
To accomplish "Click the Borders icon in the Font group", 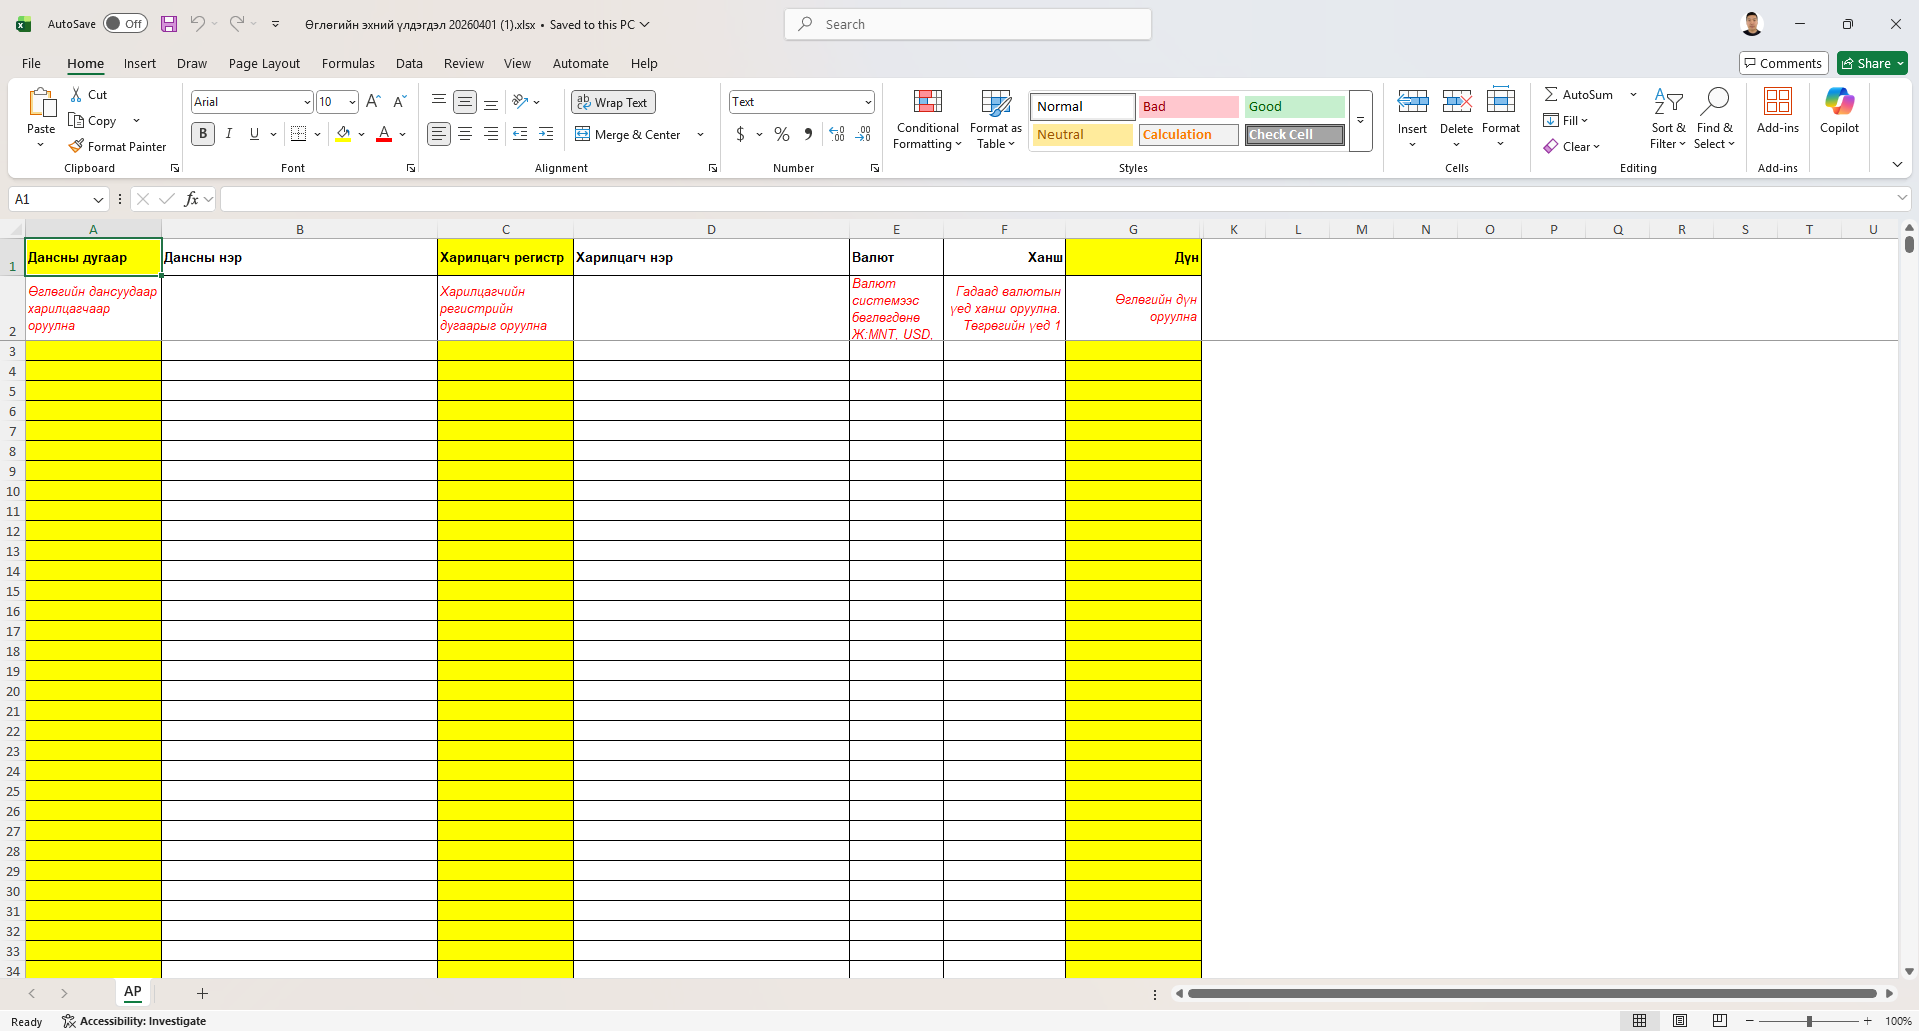I will [298, 133].
